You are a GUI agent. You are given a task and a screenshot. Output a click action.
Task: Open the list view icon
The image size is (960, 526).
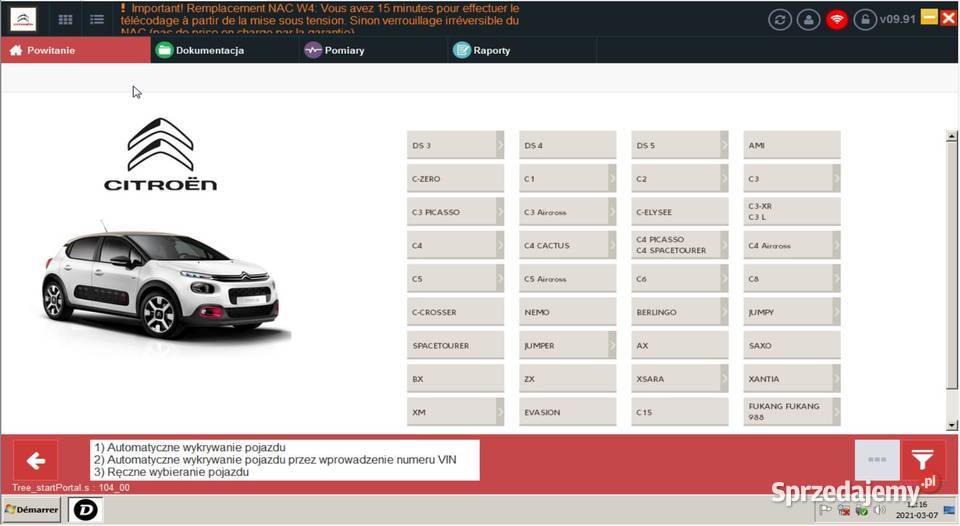[97, 20]
